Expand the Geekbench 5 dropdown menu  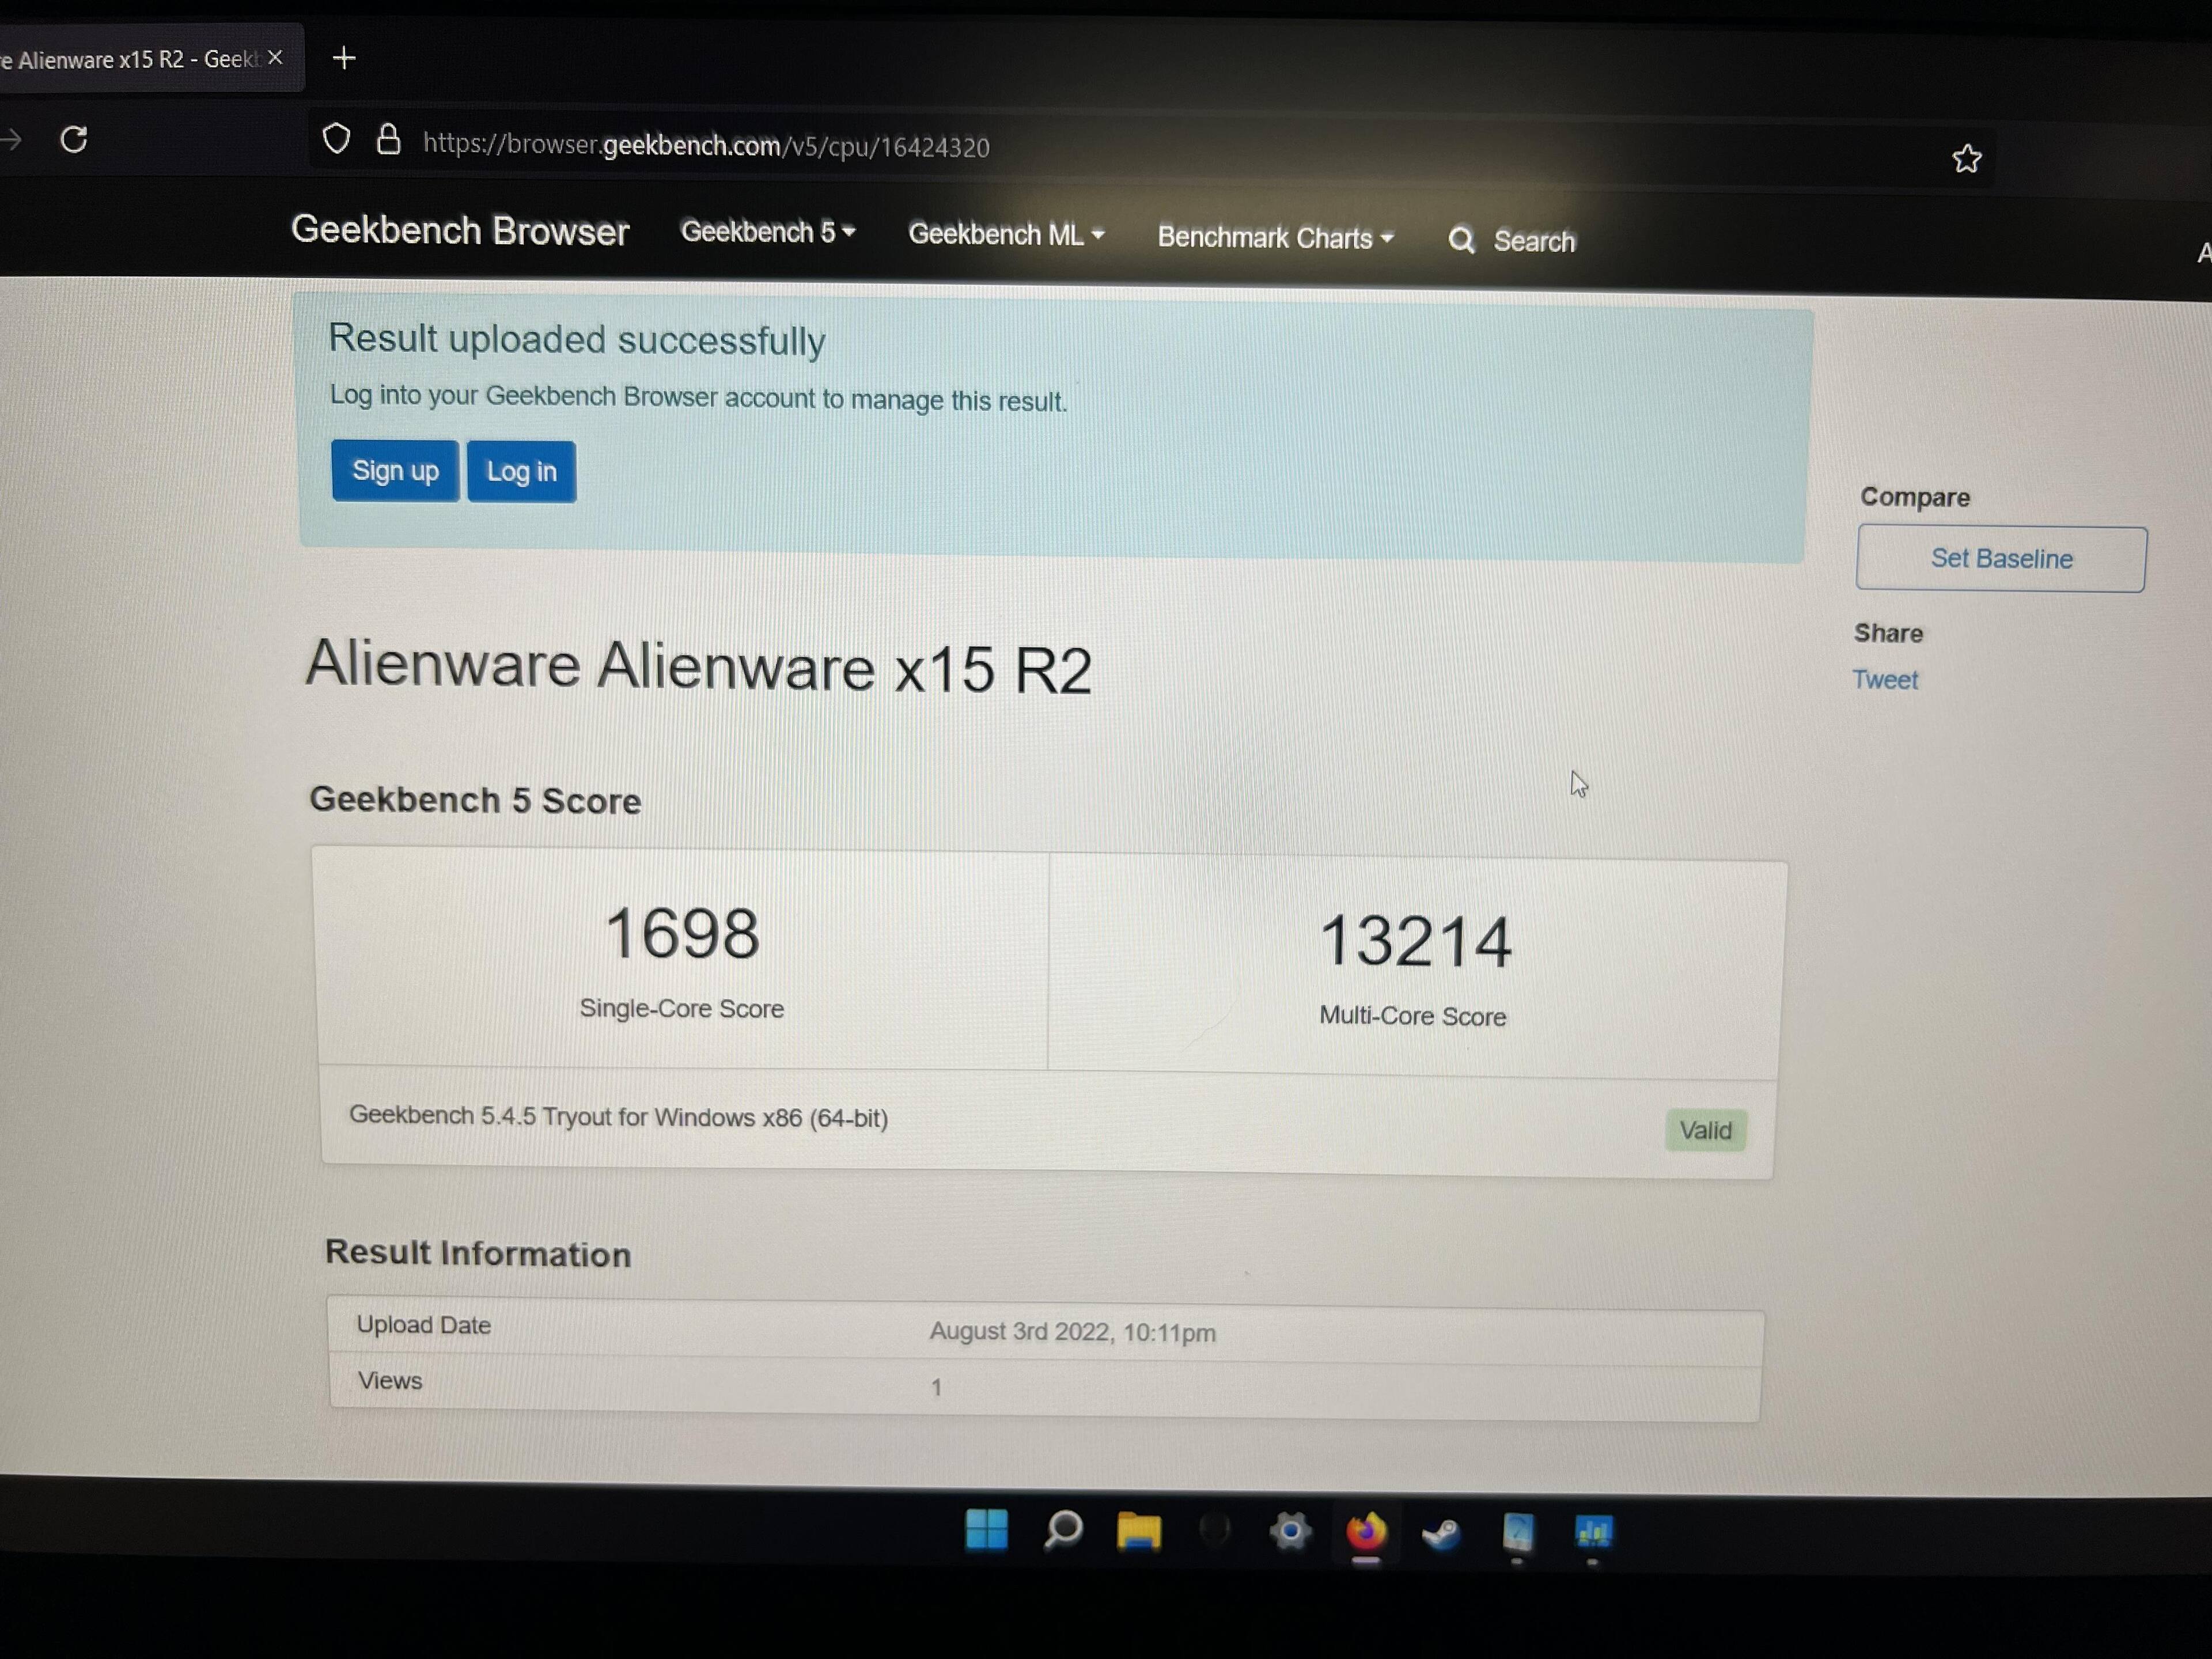767,232
